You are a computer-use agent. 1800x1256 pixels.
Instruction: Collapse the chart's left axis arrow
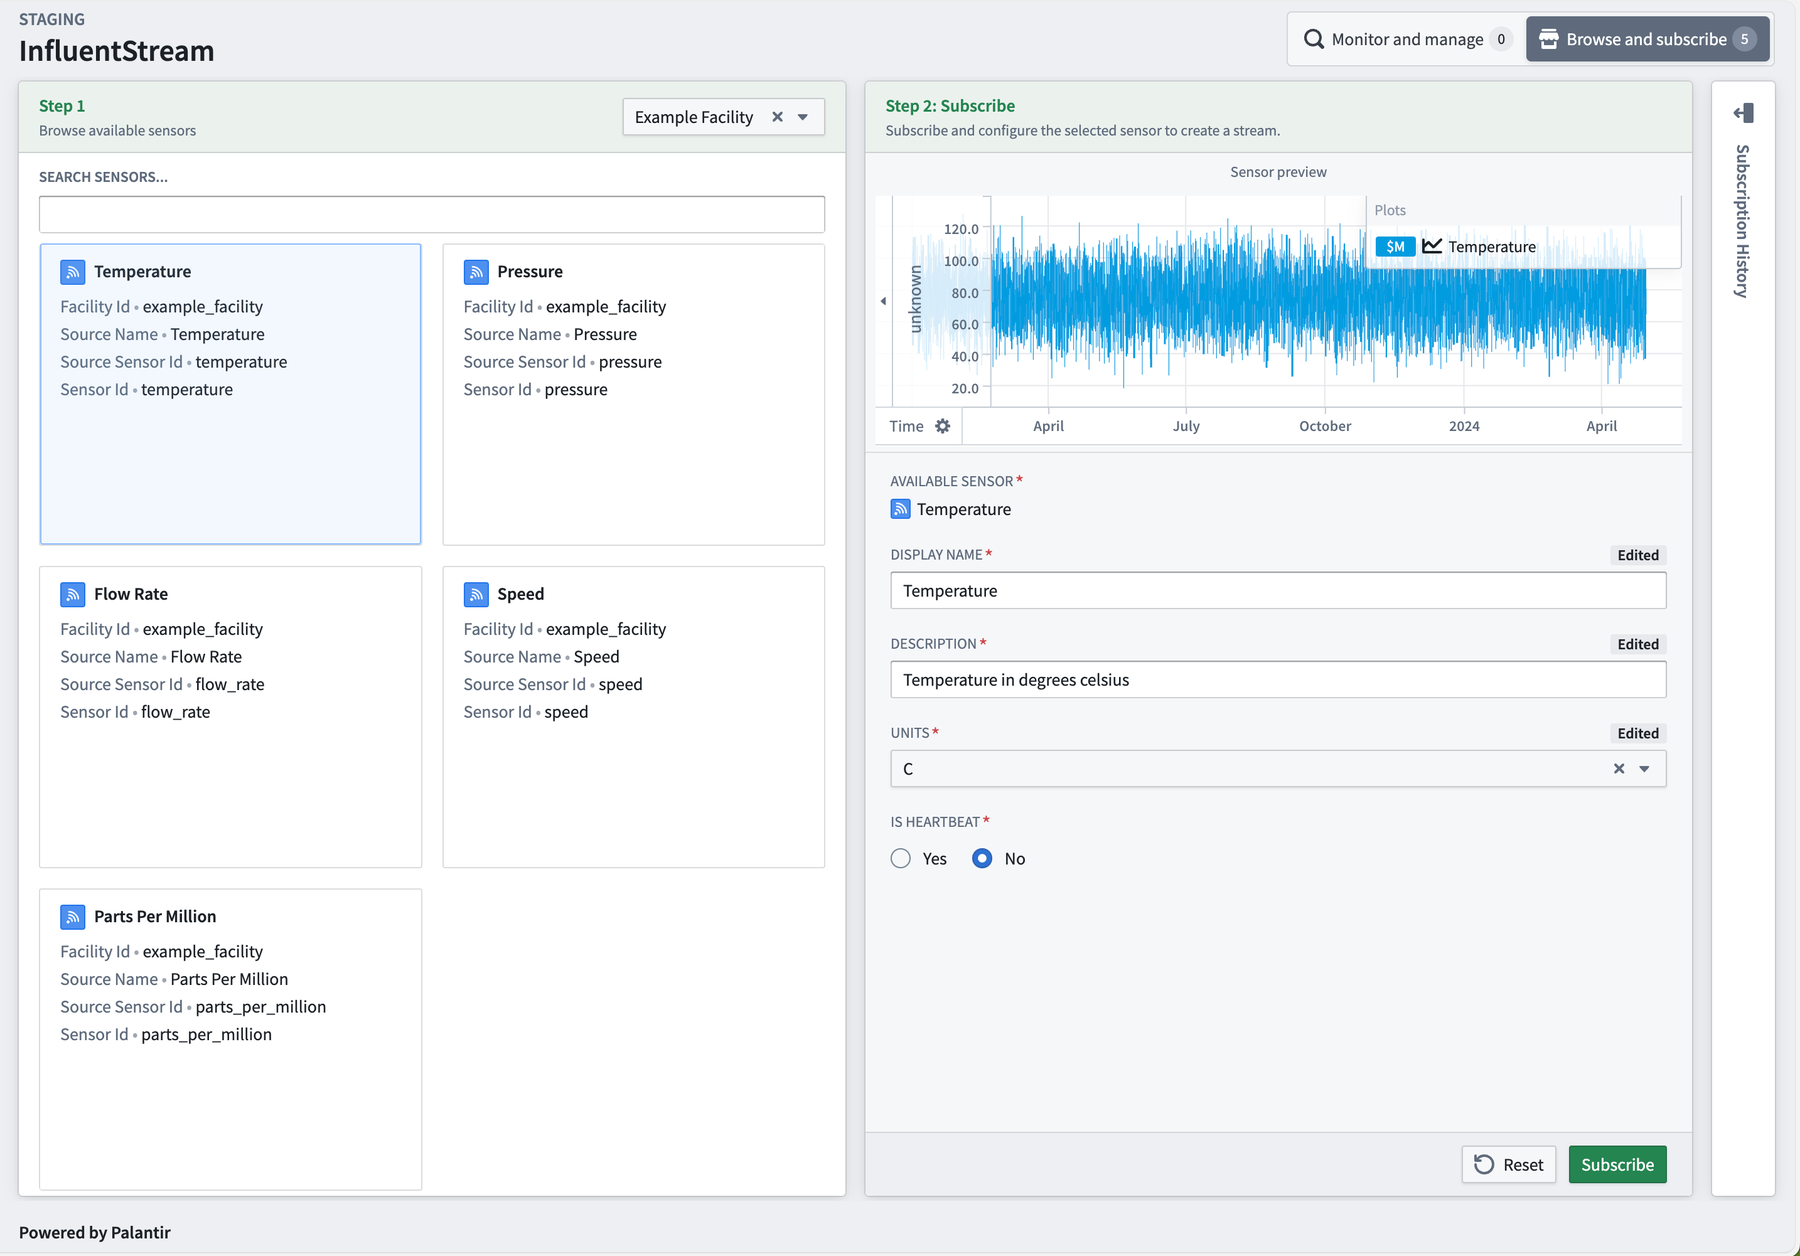[x=883, y=301]
